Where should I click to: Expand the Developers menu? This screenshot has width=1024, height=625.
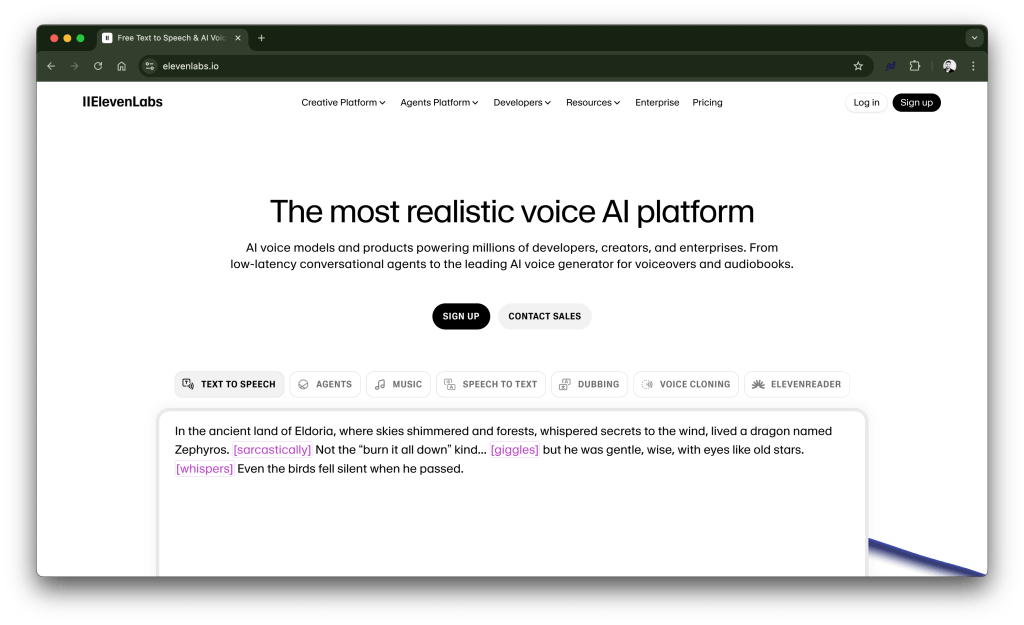pyautogui.click(x=522, y=103)
